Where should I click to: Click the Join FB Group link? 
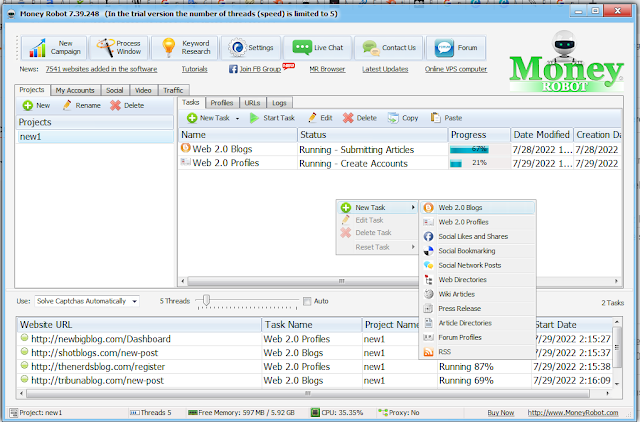260,69
